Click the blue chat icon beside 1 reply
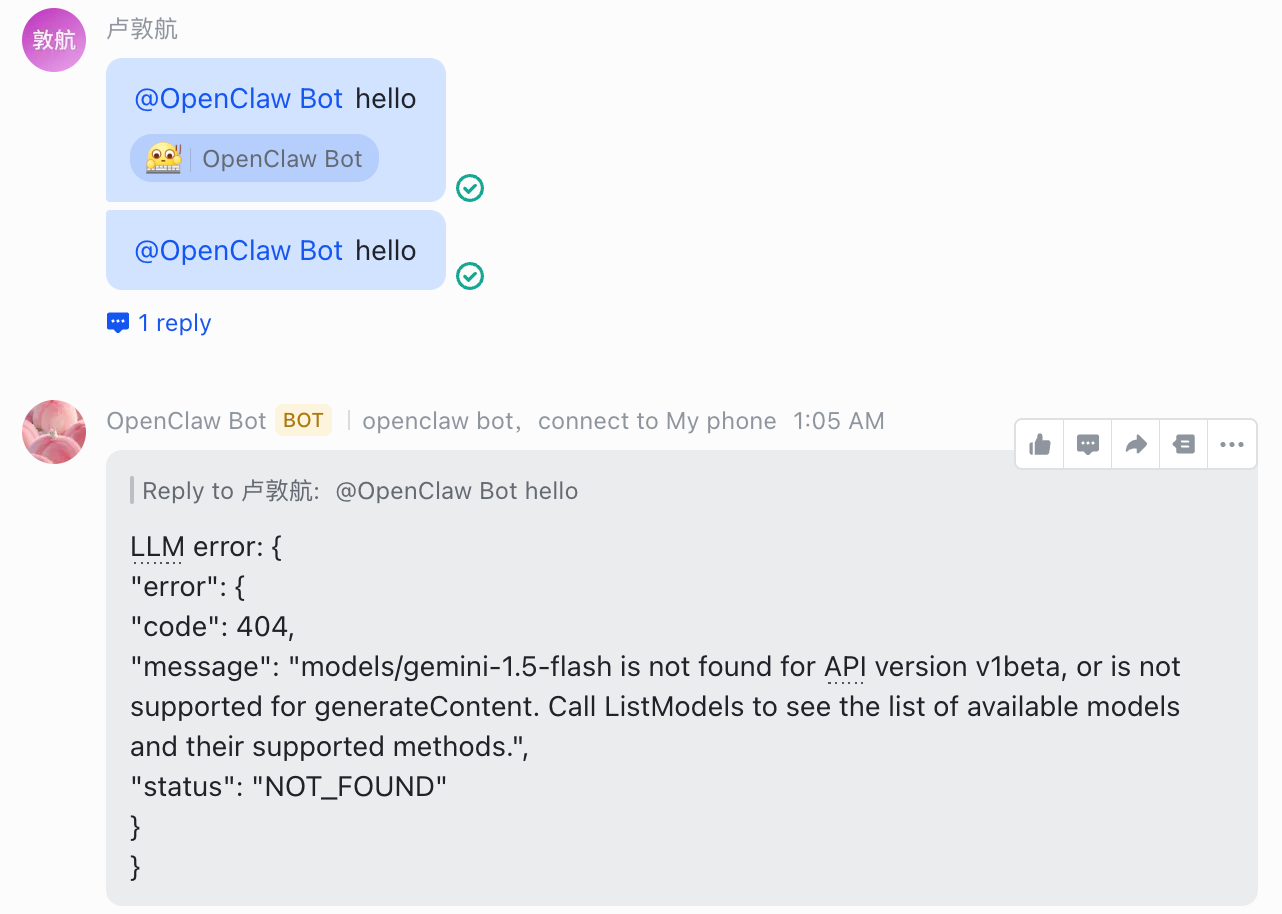This screenshot has width=1282, height=914. 118,323
